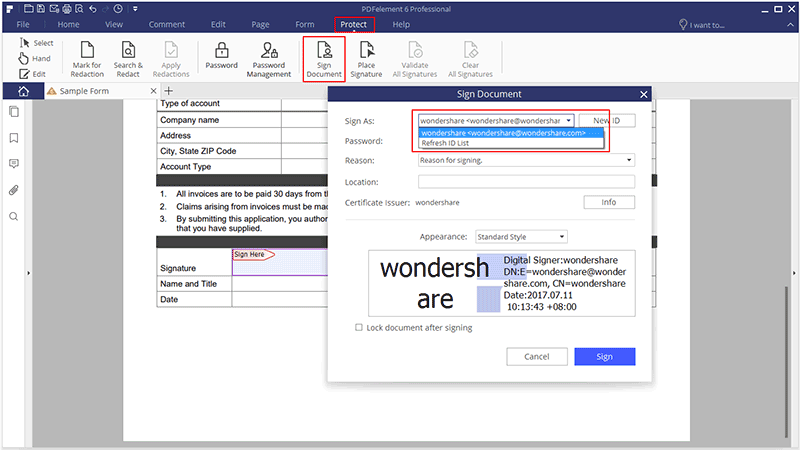The height and width of the screenshot is (450, 800).
Task: Close the Sample Form tab
Action: 153,91
